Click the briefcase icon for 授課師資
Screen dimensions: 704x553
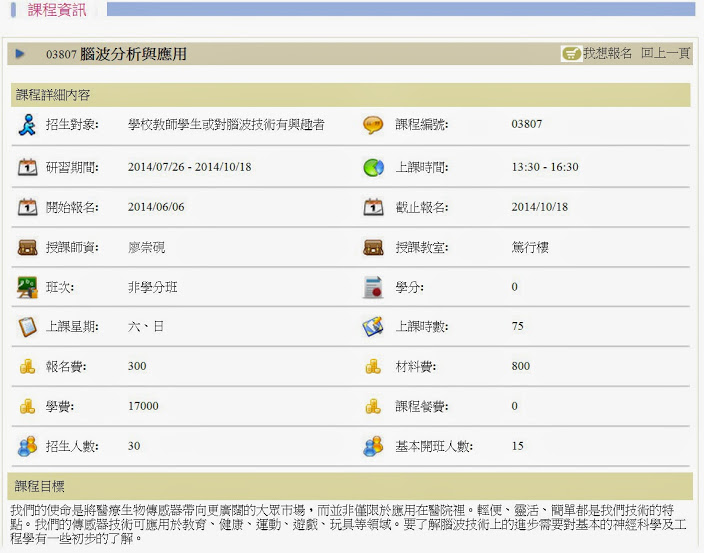[28, 247]
